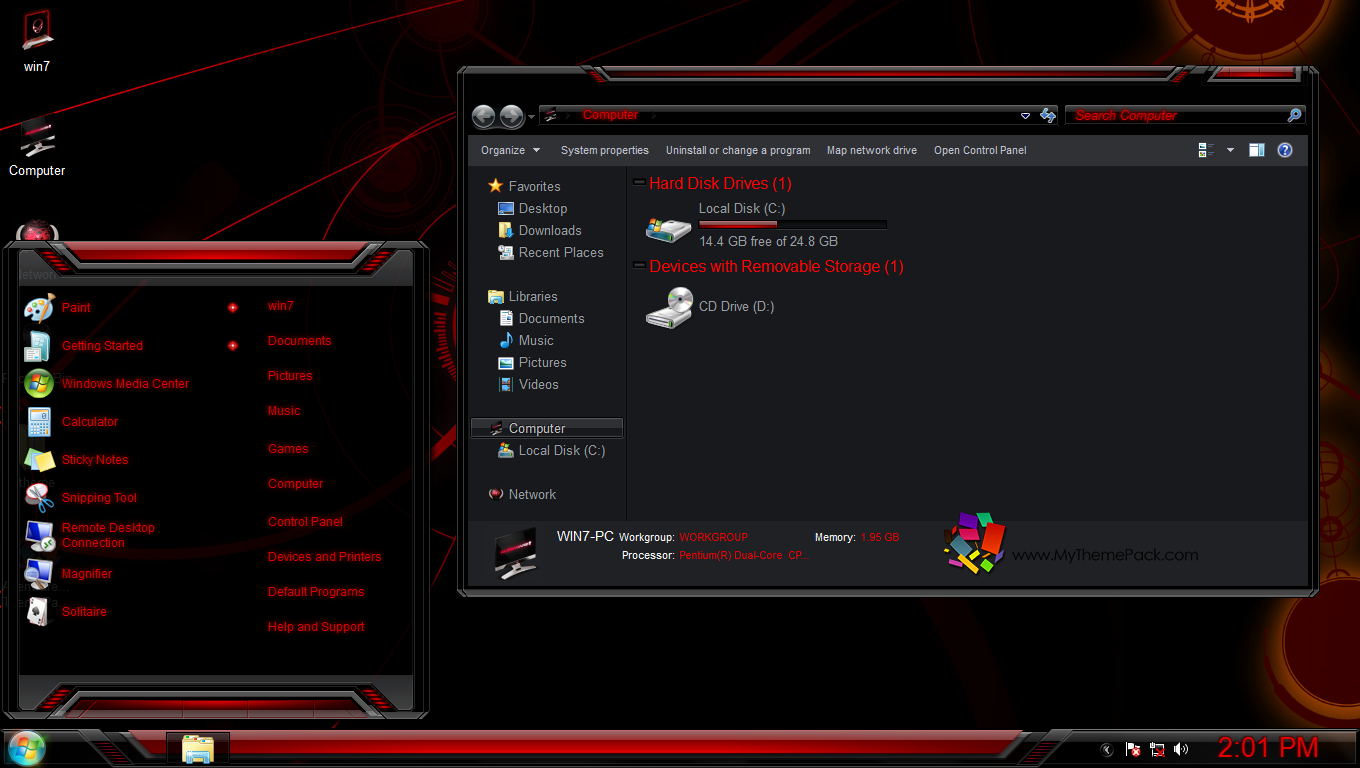
Task: Open Recent Places
Action: point(550,252)
